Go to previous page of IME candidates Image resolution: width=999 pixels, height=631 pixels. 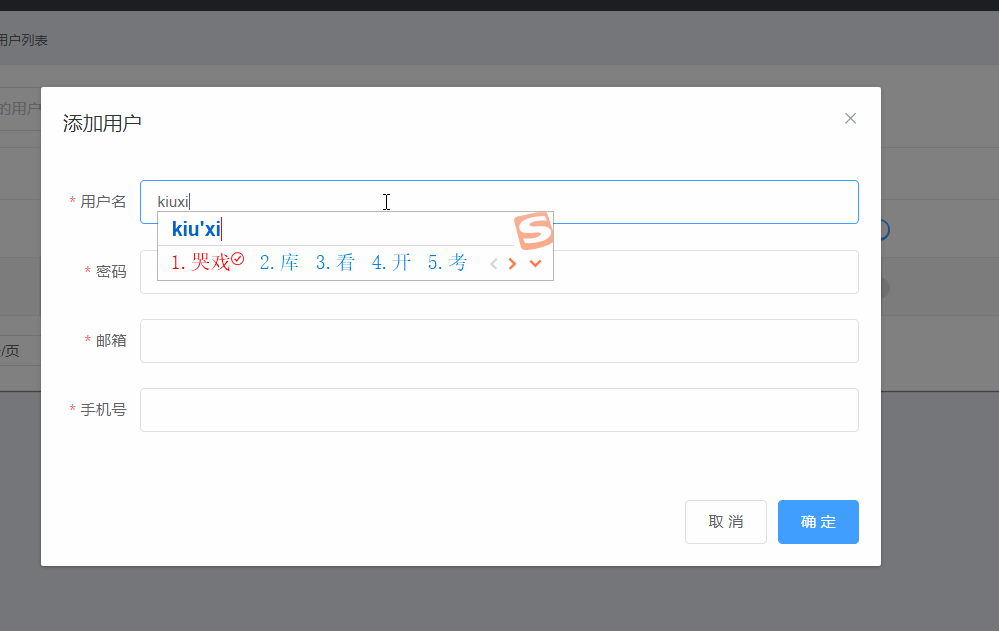click(x=493, y=263)
